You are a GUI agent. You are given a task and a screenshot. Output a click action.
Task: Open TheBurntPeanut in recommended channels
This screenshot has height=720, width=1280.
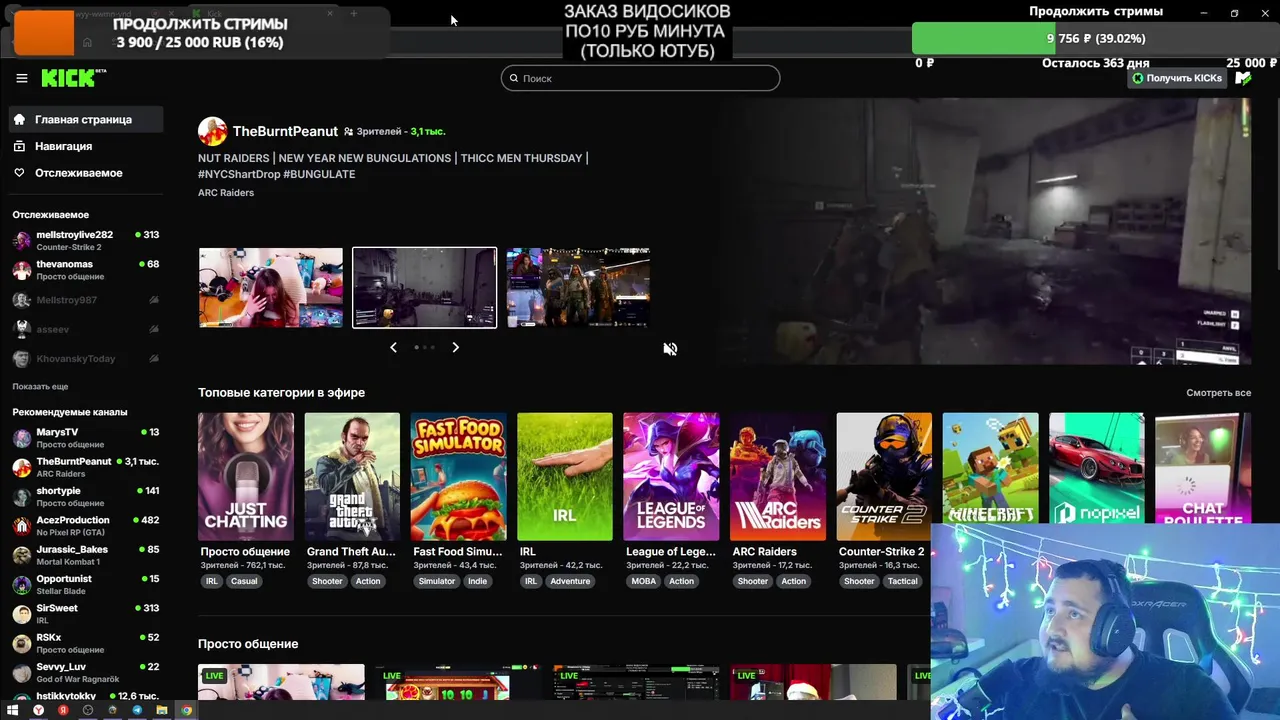[x=86, y=467]
